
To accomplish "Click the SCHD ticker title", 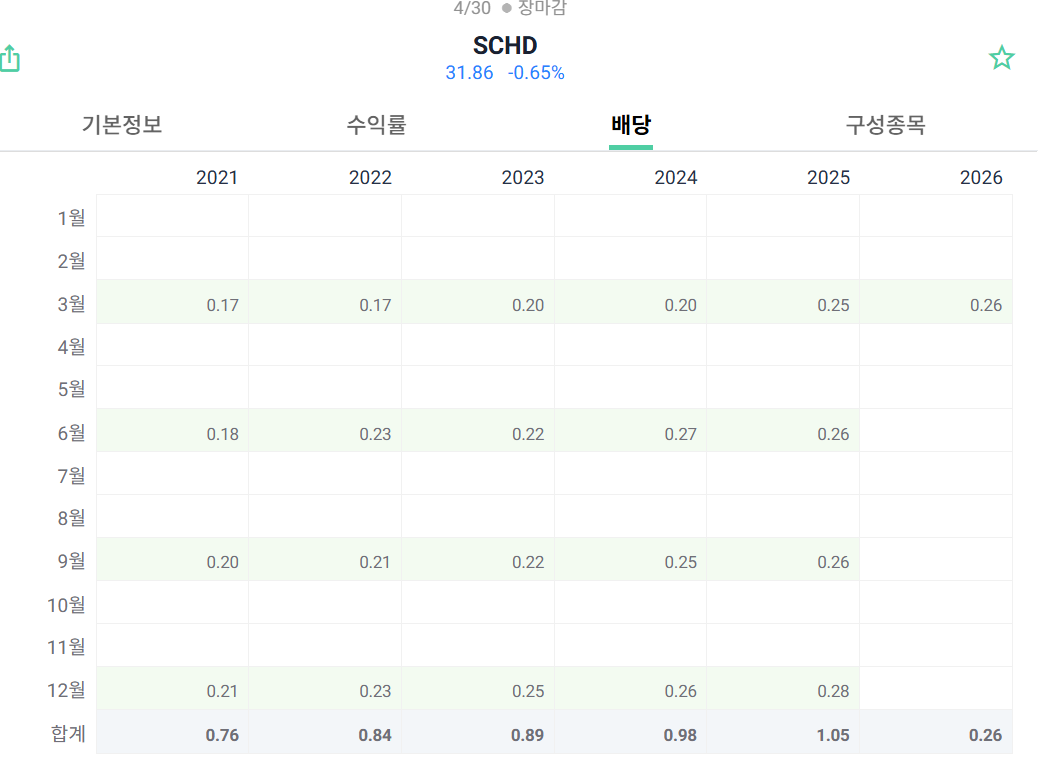I will 505,45.
